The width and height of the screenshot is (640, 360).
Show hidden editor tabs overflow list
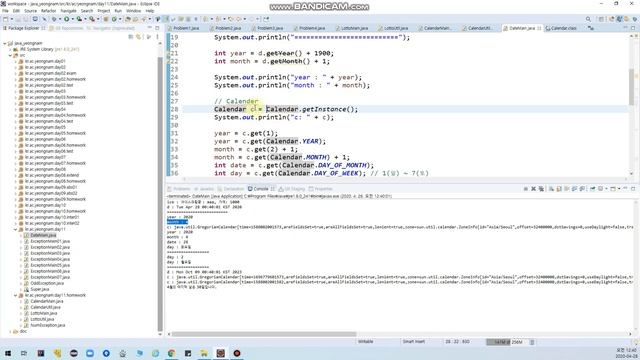pos(591,28)
